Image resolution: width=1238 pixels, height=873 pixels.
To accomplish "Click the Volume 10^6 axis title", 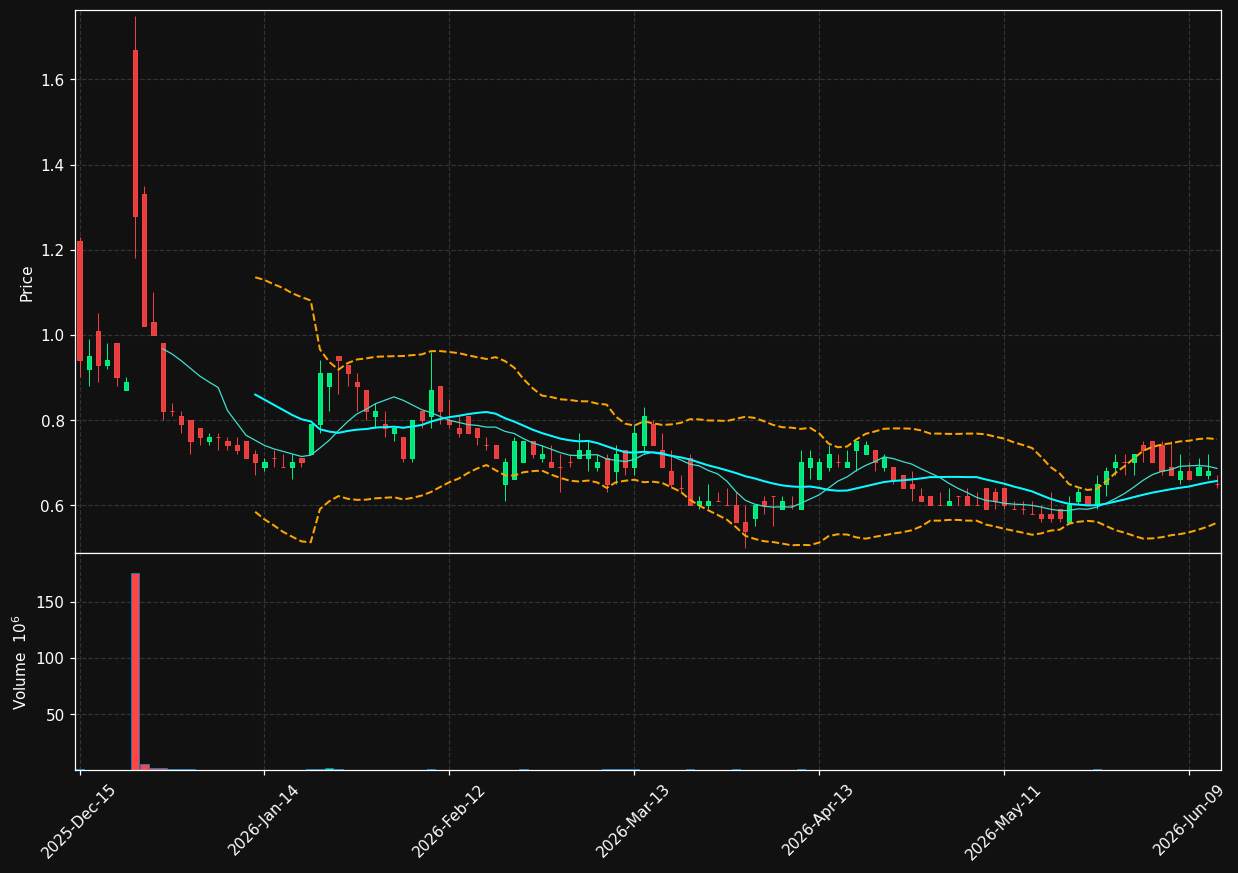I will click(20, 662).
